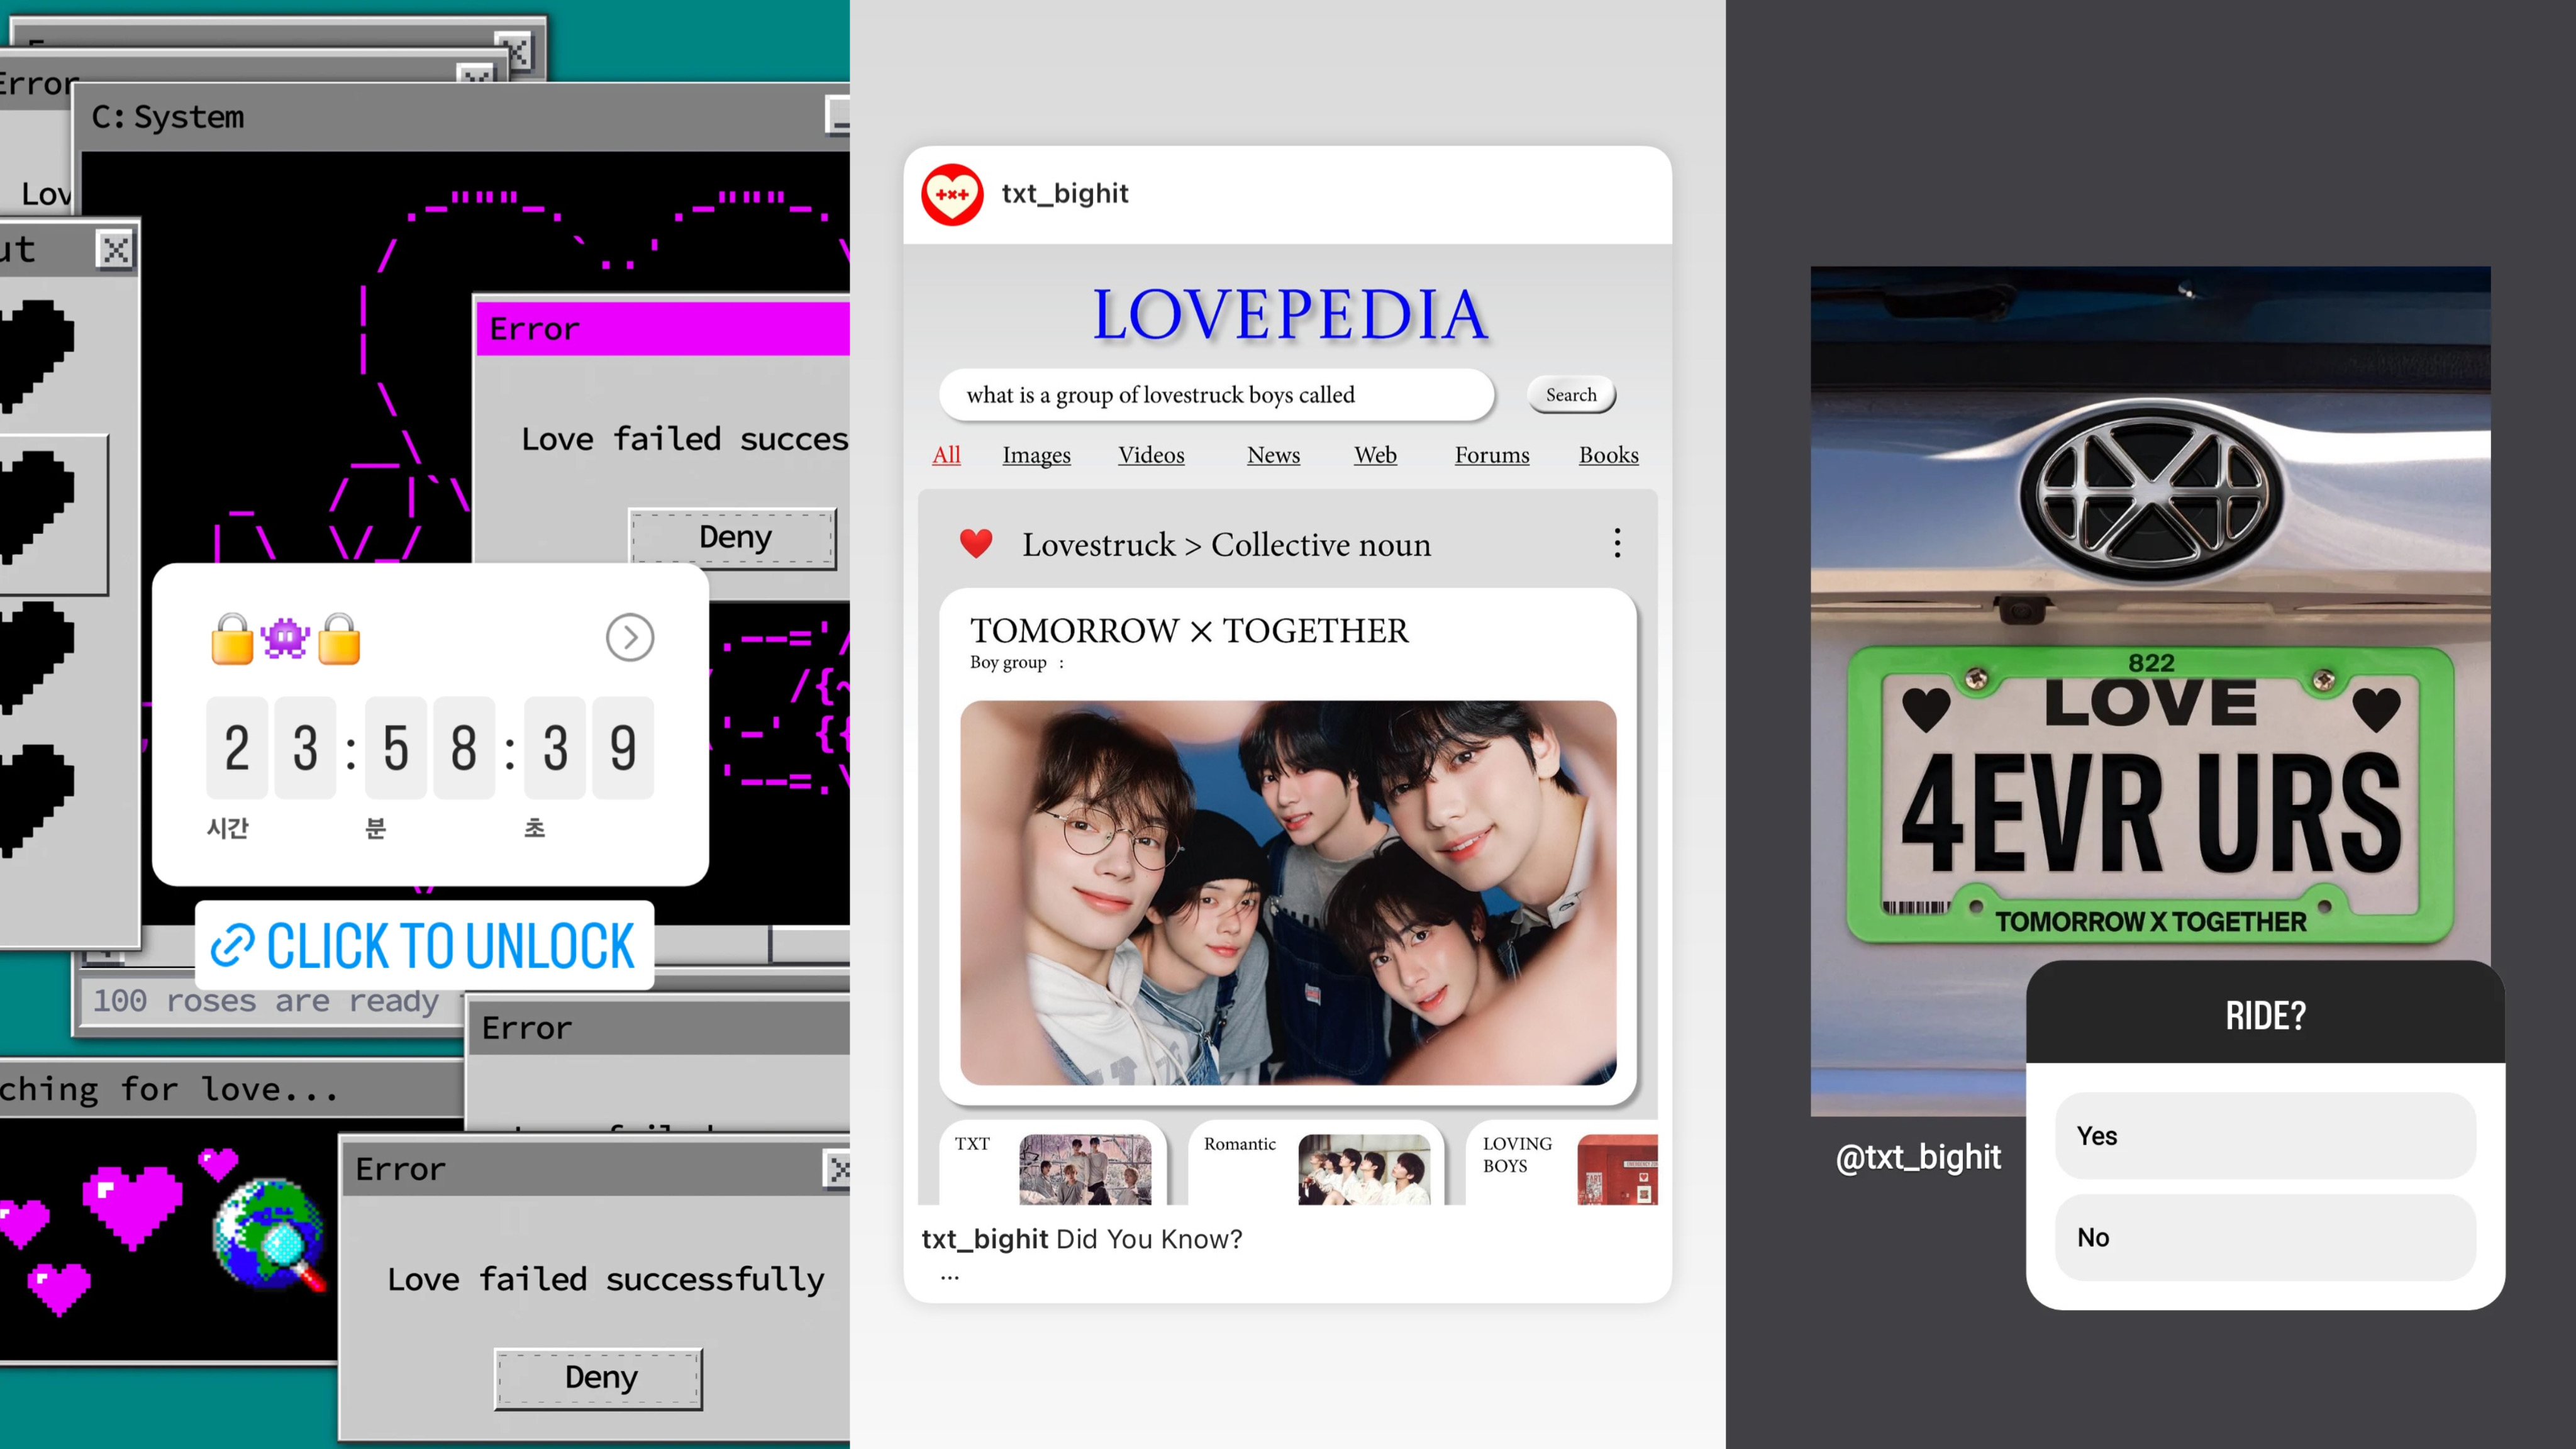Click the 4EVR URS license plate
Image resolution: width=2576 pixels, height=1449 pixels.
coord(2150,795)
